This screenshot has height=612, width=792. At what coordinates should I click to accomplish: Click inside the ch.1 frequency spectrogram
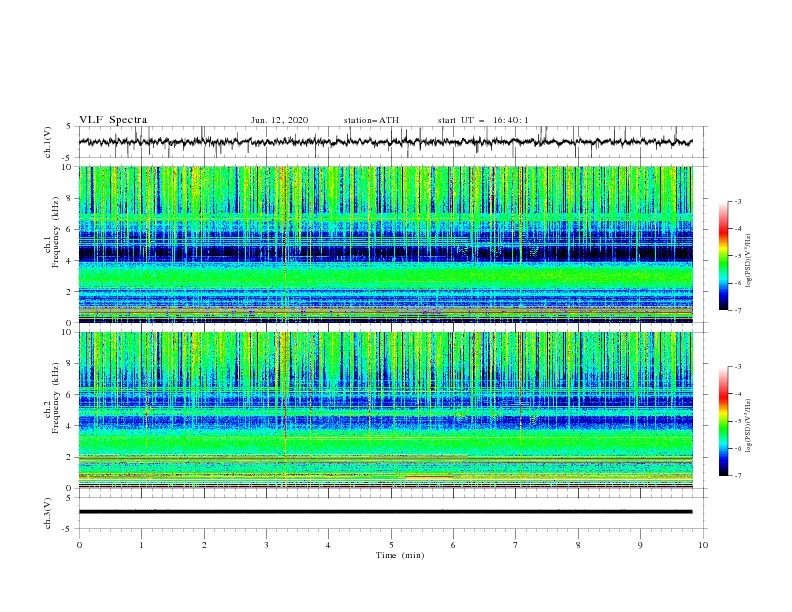(x=385, y=244)
